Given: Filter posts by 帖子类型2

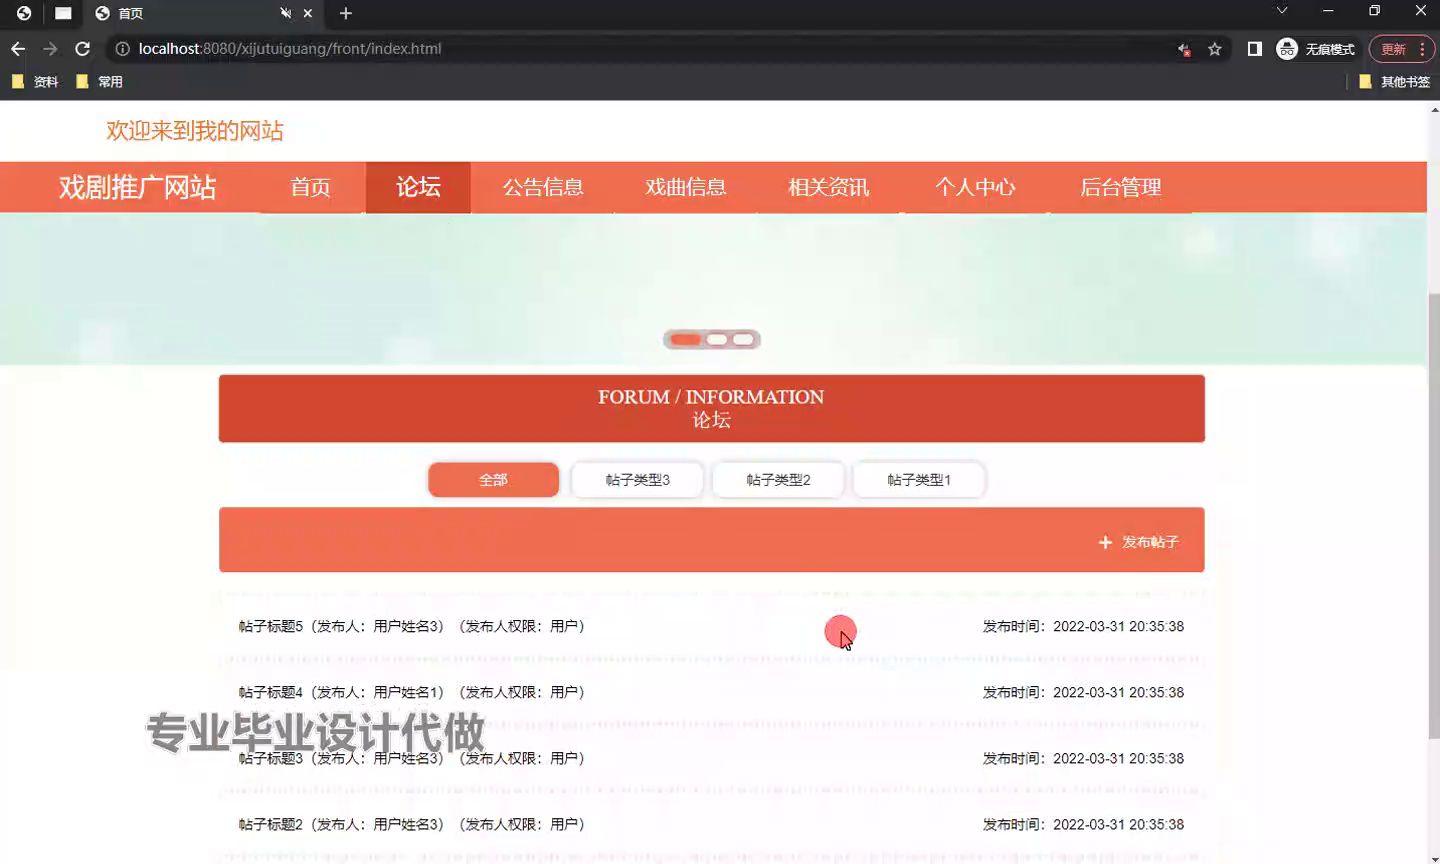Looking at the screenshot, I should 779,480.
